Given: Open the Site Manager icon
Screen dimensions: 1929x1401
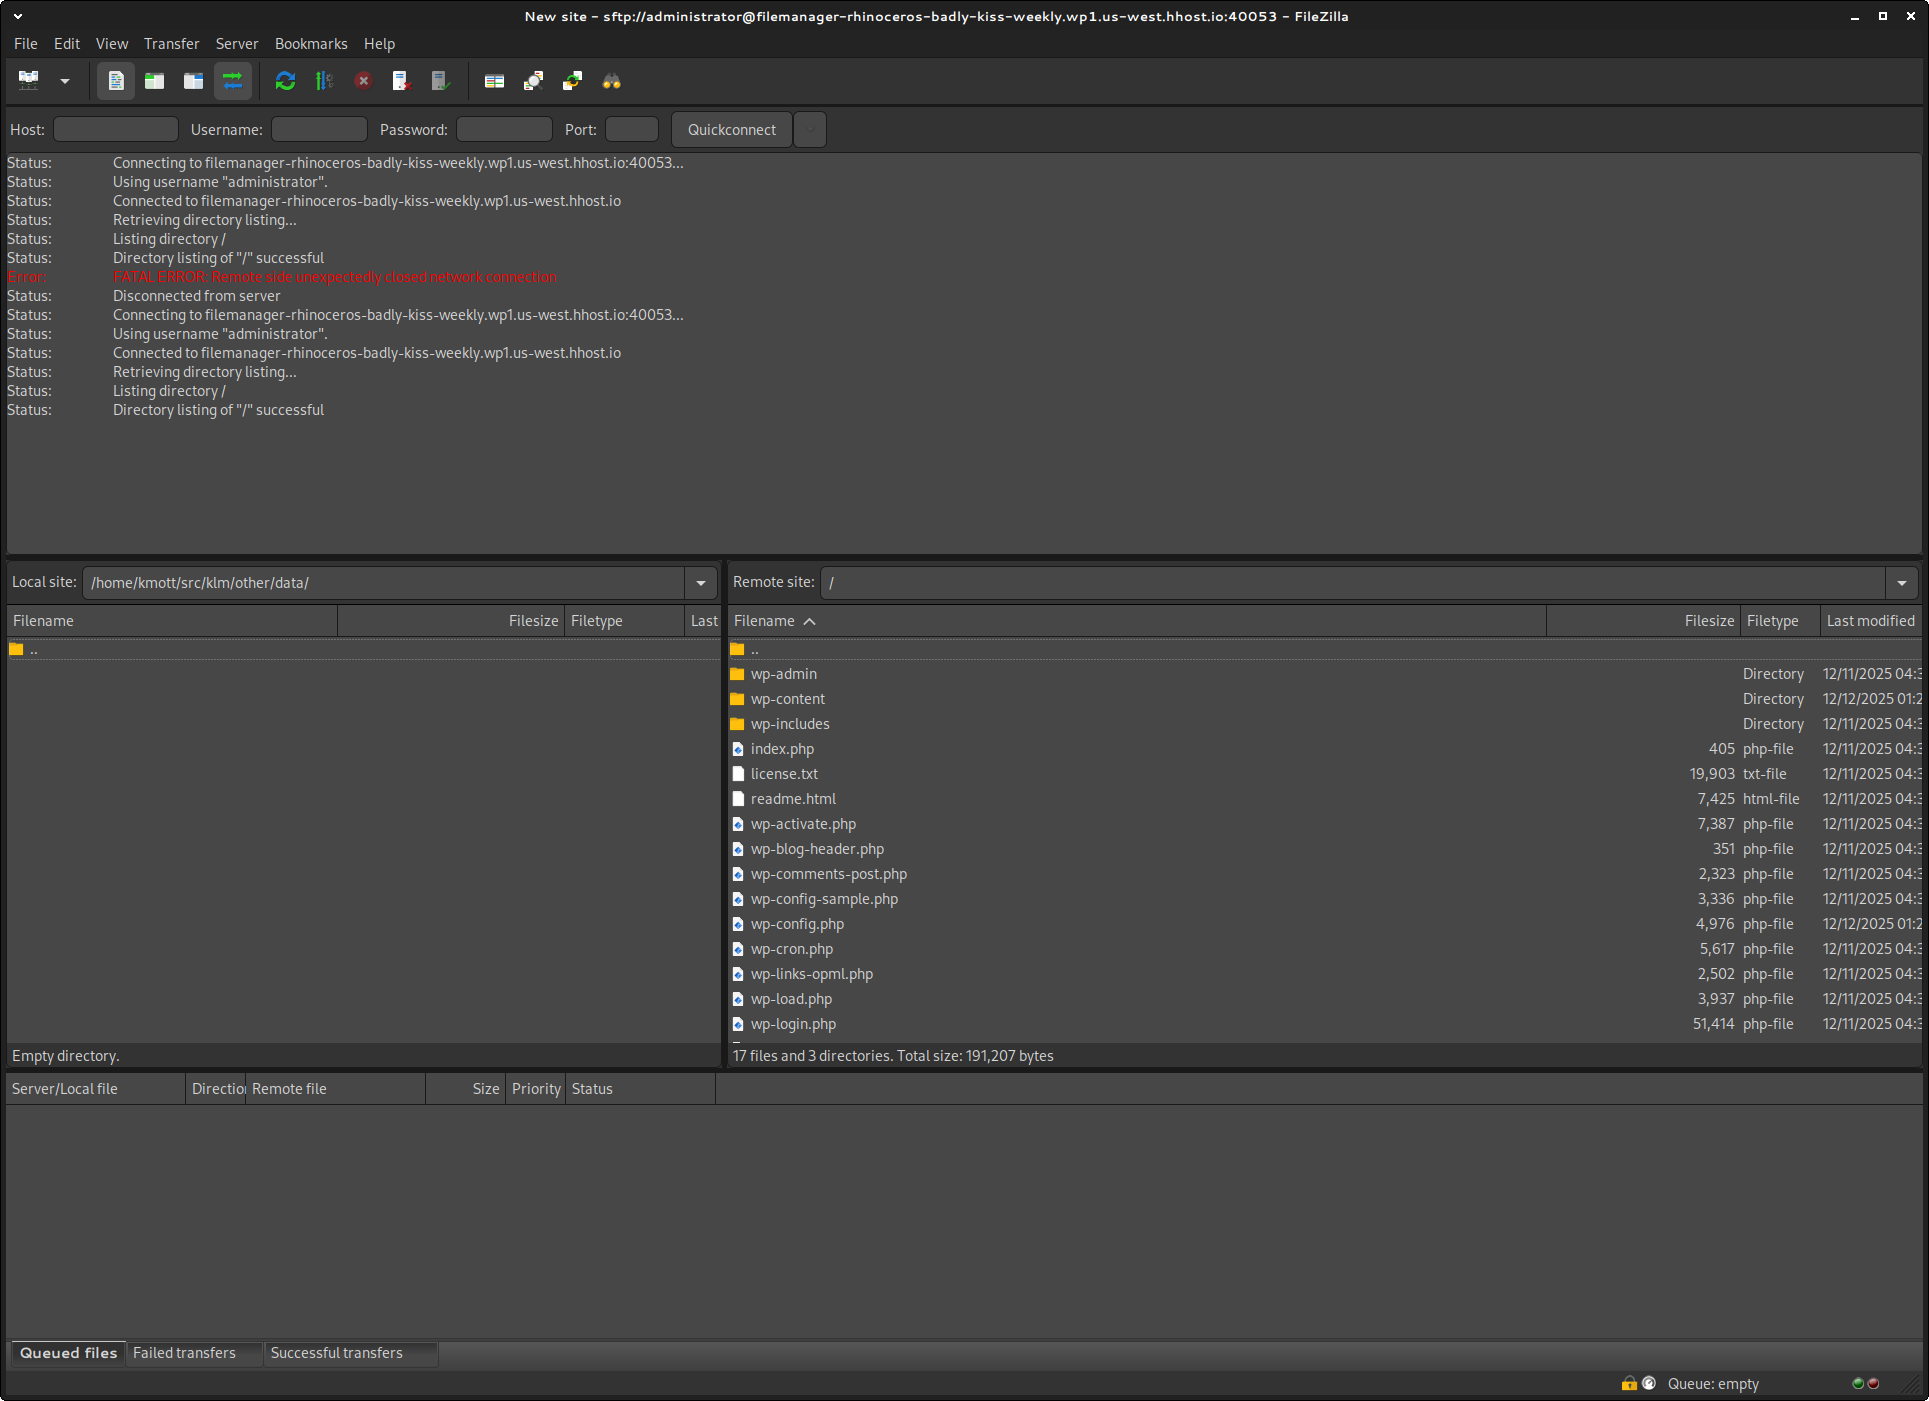Looking at the screenshot, I should point(29,81).
